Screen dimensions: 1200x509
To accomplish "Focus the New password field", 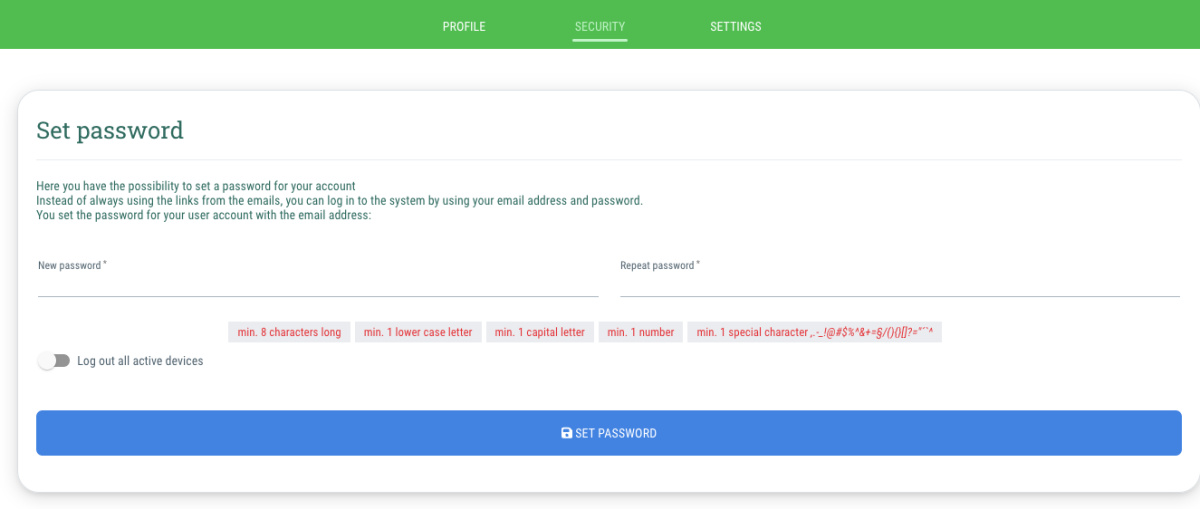I will pos(318,284).
